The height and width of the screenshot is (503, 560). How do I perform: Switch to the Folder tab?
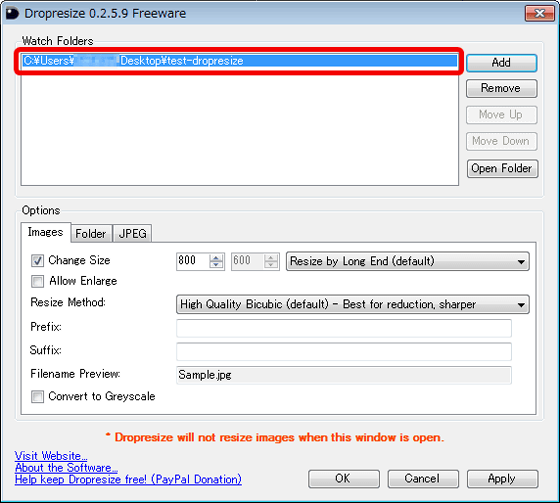91,234
